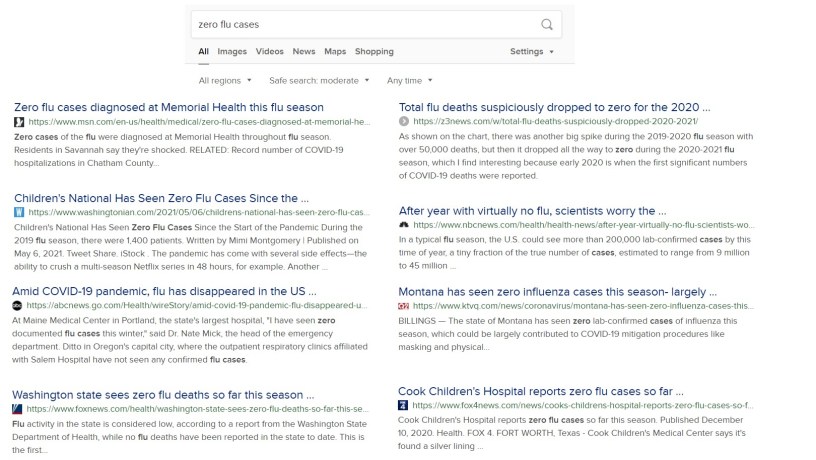Click the ABC News favicon icon
The image size is (816, 460).
tap(19, 305)
